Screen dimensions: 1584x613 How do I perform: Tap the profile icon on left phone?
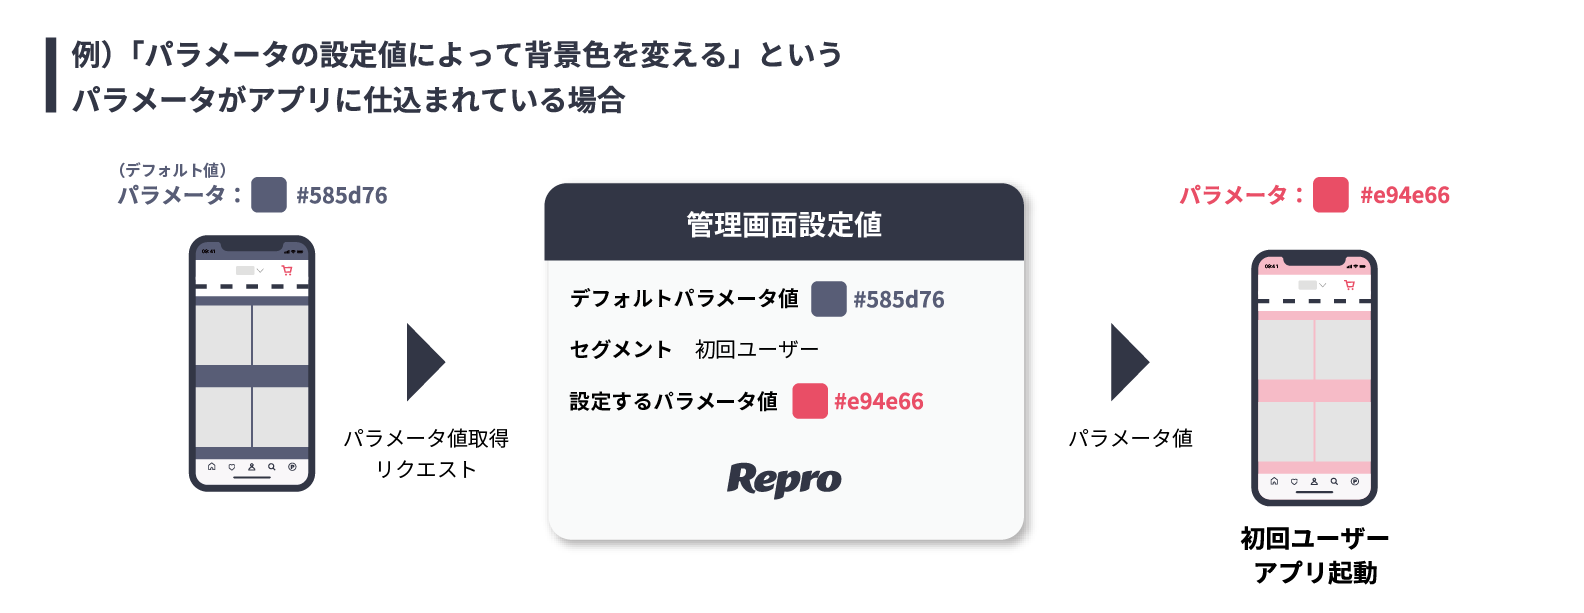tap(251, 466)
